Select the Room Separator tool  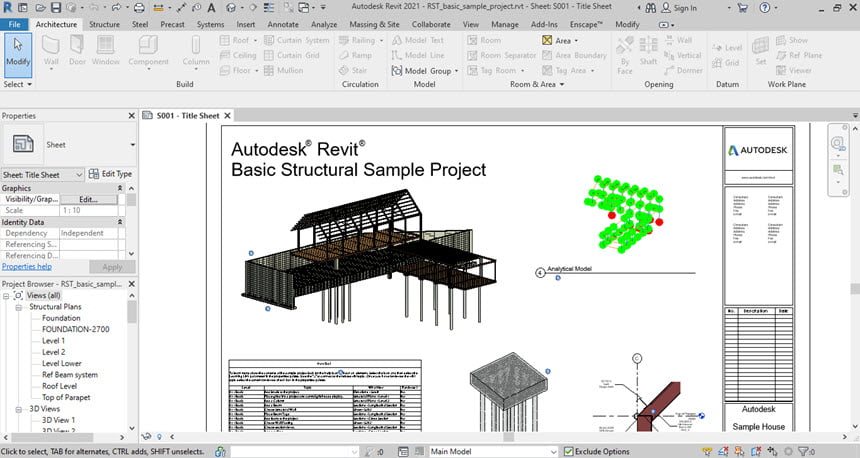[x=501, y=55]
